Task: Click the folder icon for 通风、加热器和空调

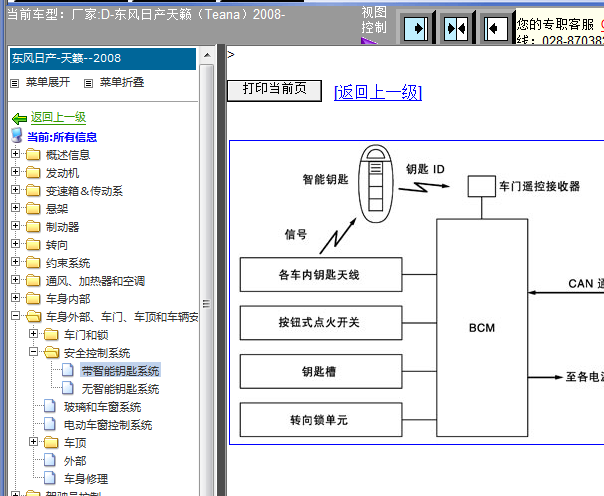Action: 33,281
